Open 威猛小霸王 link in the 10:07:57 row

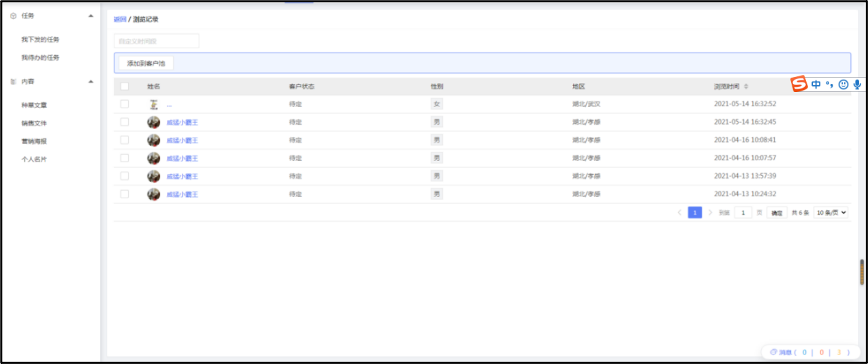182,158
